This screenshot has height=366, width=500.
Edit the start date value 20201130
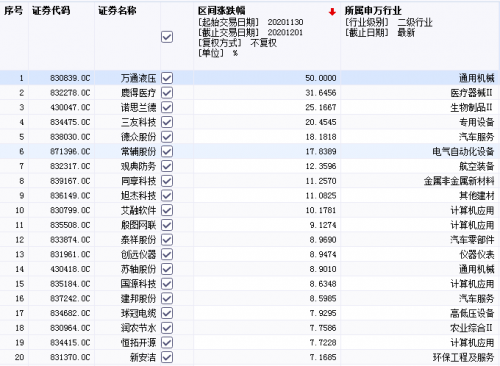tap(285, 22)
